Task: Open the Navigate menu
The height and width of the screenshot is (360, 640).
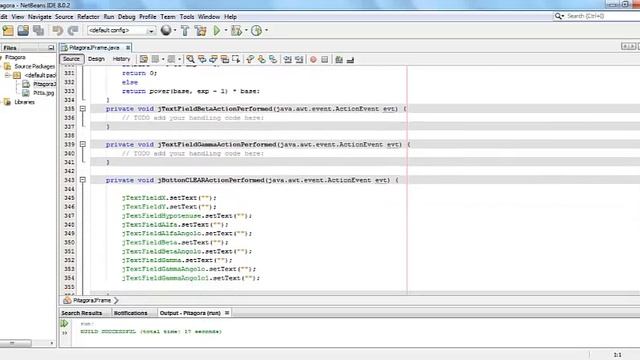Action: pyautogui.click(x=40, y=17)
